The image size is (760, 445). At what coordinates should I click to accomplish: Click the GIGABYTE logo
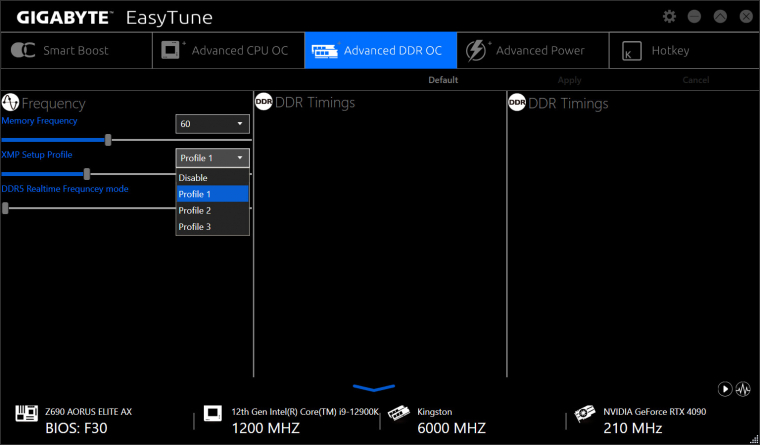(x=64, y=18)
